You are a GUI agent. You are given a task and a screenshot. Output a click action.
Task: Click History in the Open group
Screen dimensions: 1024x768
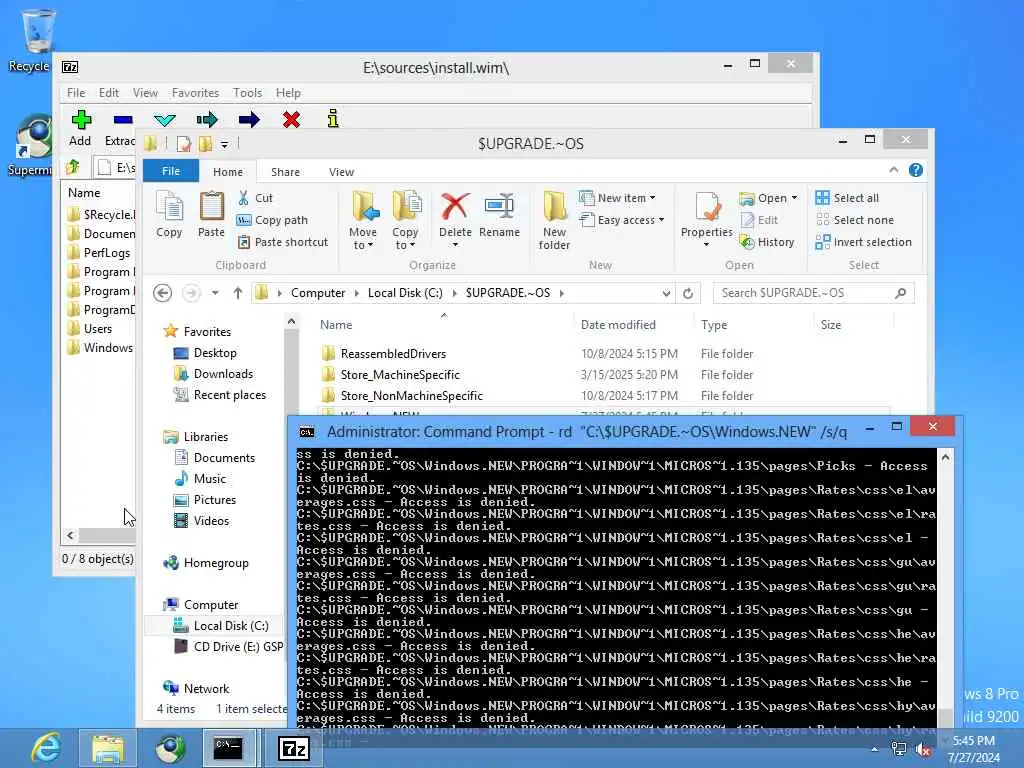(767, 242)
